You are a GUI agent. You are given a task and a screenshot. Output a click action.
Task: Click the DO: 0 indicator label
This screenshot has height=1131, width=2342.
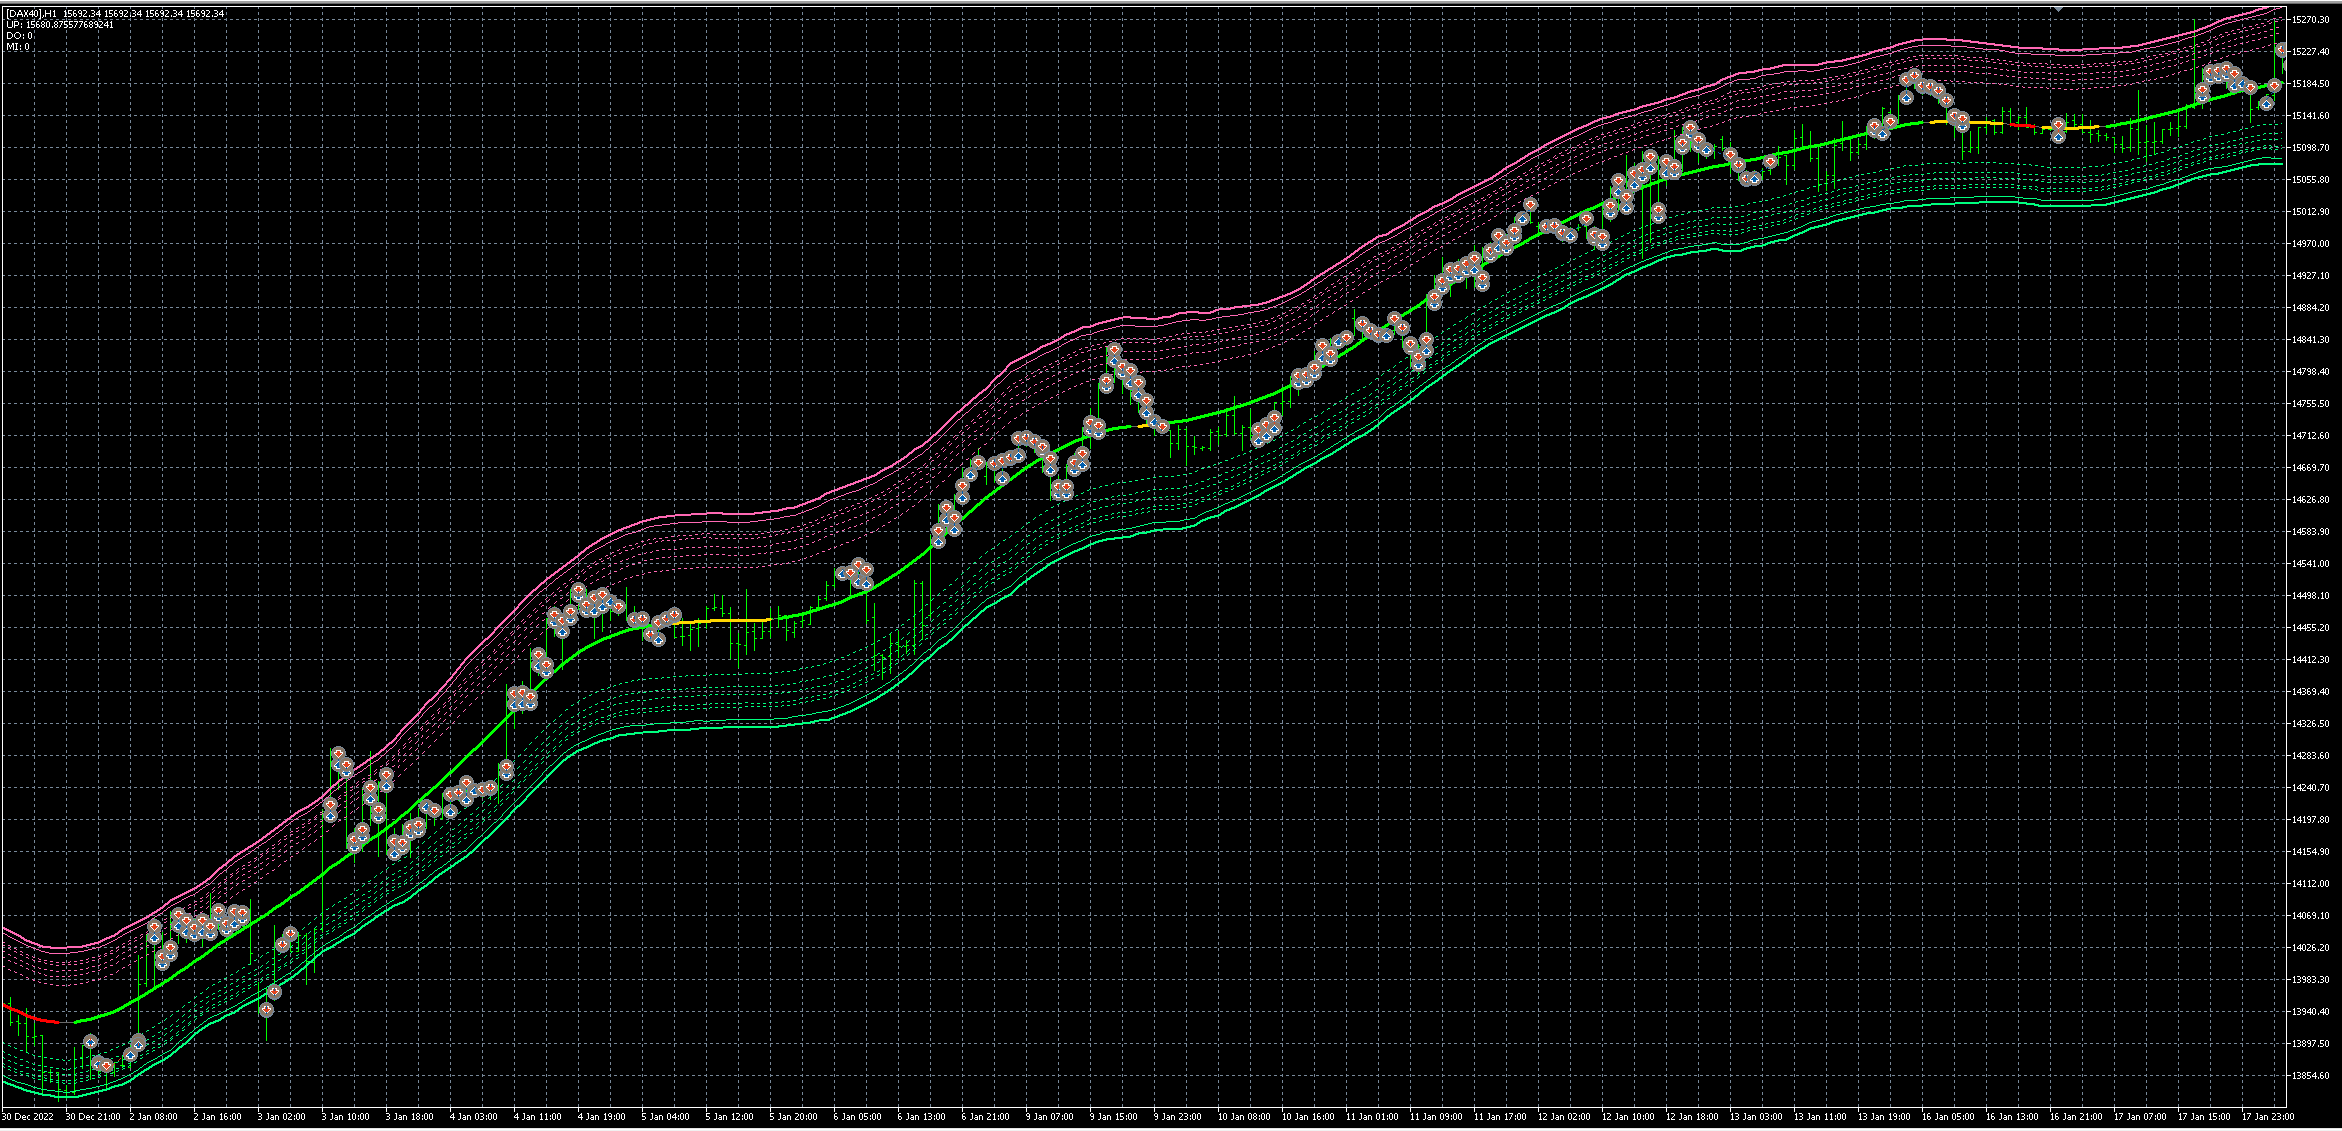(x=19, y=35)
